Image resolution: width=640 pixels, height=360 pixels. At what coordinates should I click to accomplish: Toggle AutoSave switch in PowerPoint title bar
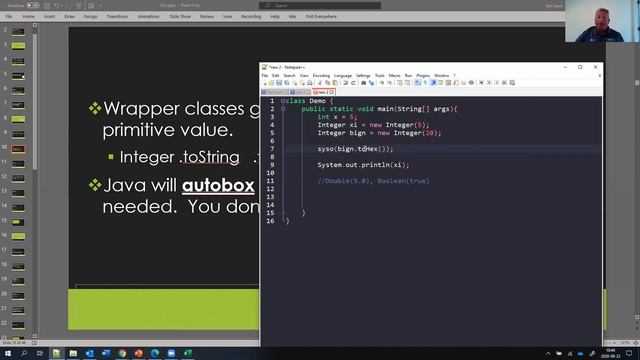33,5
